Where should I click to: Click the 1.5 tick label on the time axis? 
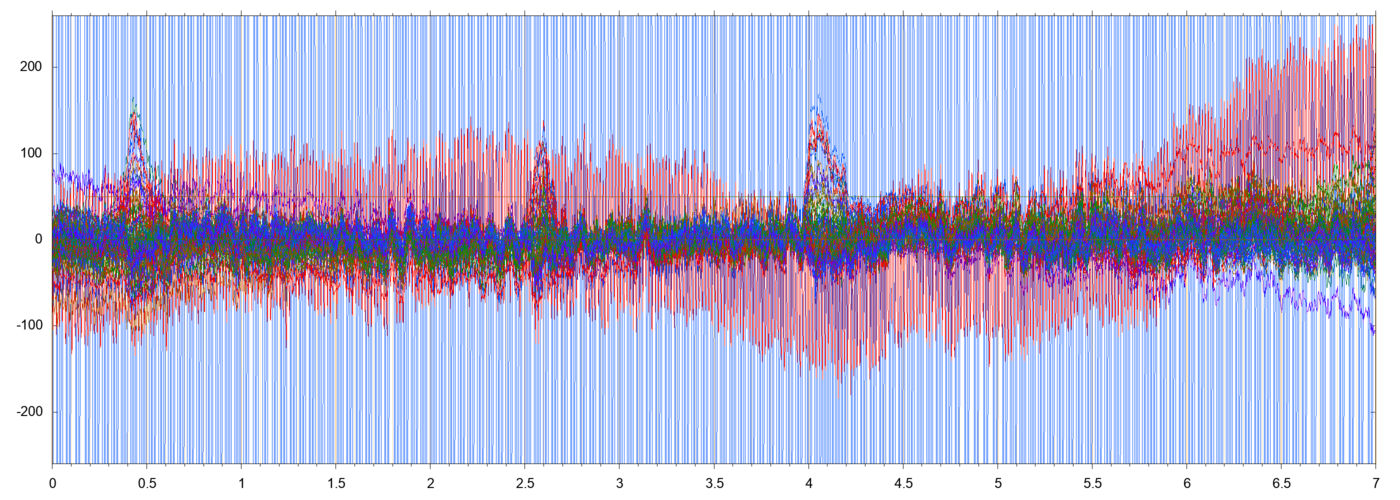(336, 482)
